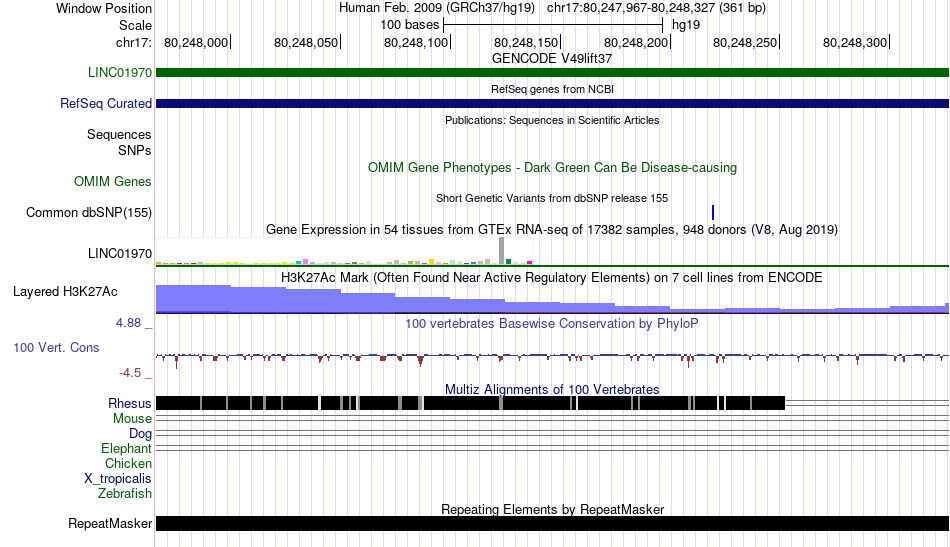Click the 80,248,150 ruler coordinate
This screenshot has width=950, height=547.
click(x=526, y=42)
